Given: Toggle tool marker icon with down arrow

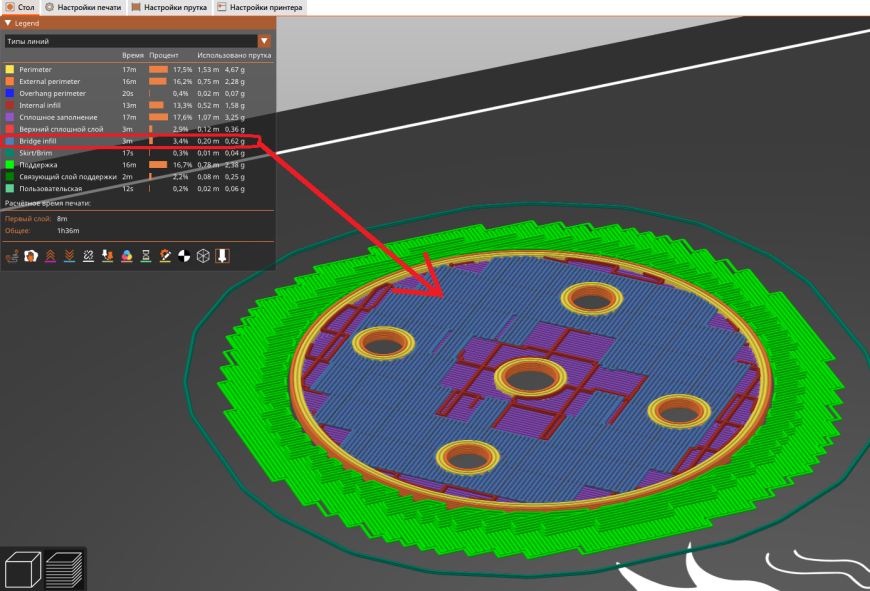Looking at the screenshot, I should click(222, 256).
